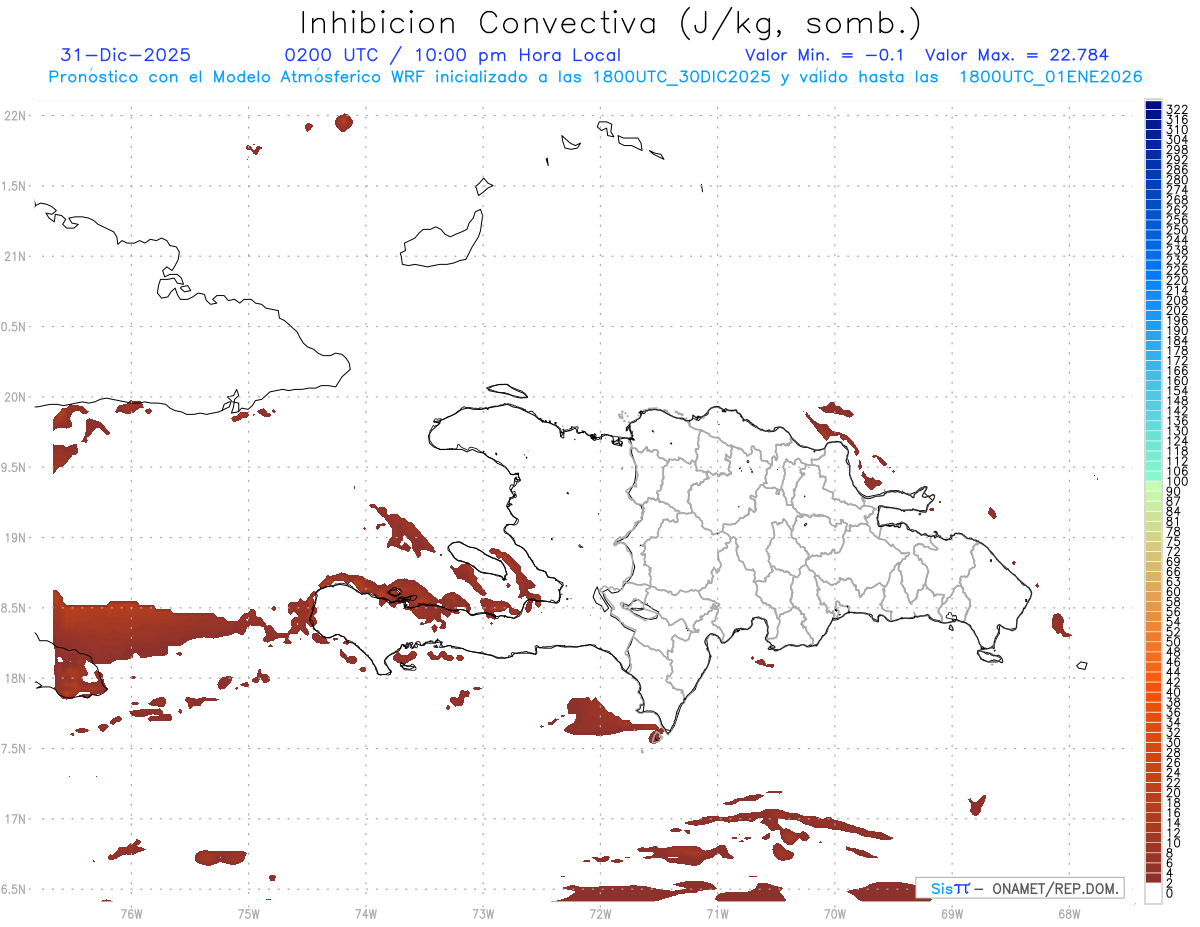
Task: Click the WRF forecast initialization subtitle line
Action: coord(595,77)
